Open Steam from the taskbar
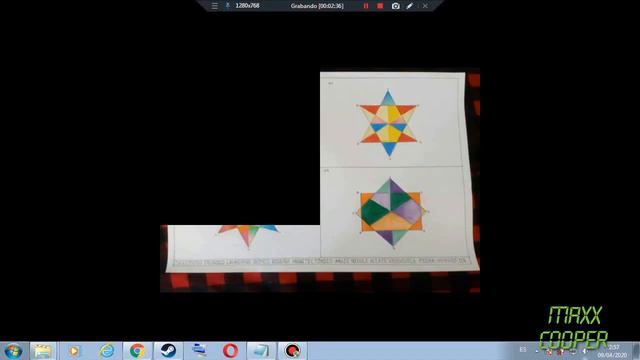 [x=168, y=351]
